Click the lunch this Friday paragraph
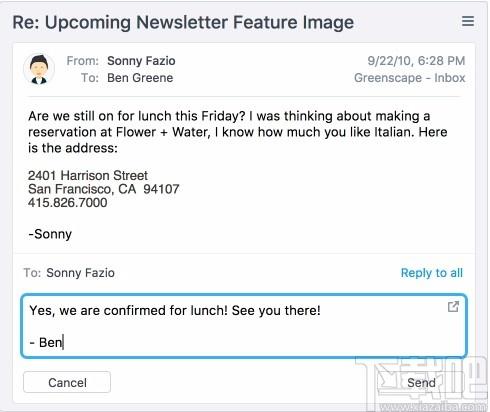Image resolution: width=490 pixels, height=412 pixels. pos(237,132)
